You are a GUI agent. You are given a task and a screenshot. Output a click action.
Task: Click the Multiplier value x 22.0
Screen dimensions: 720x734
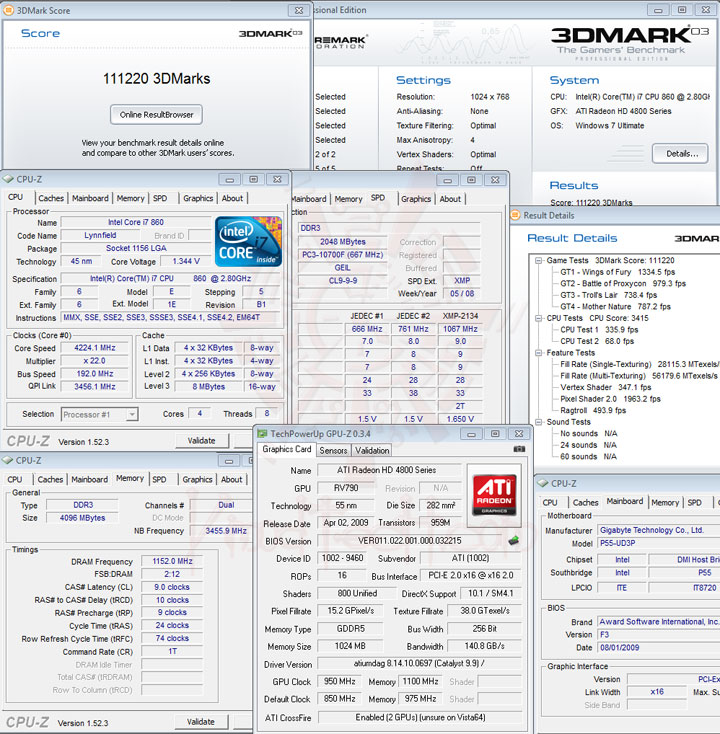click(95, 361)
